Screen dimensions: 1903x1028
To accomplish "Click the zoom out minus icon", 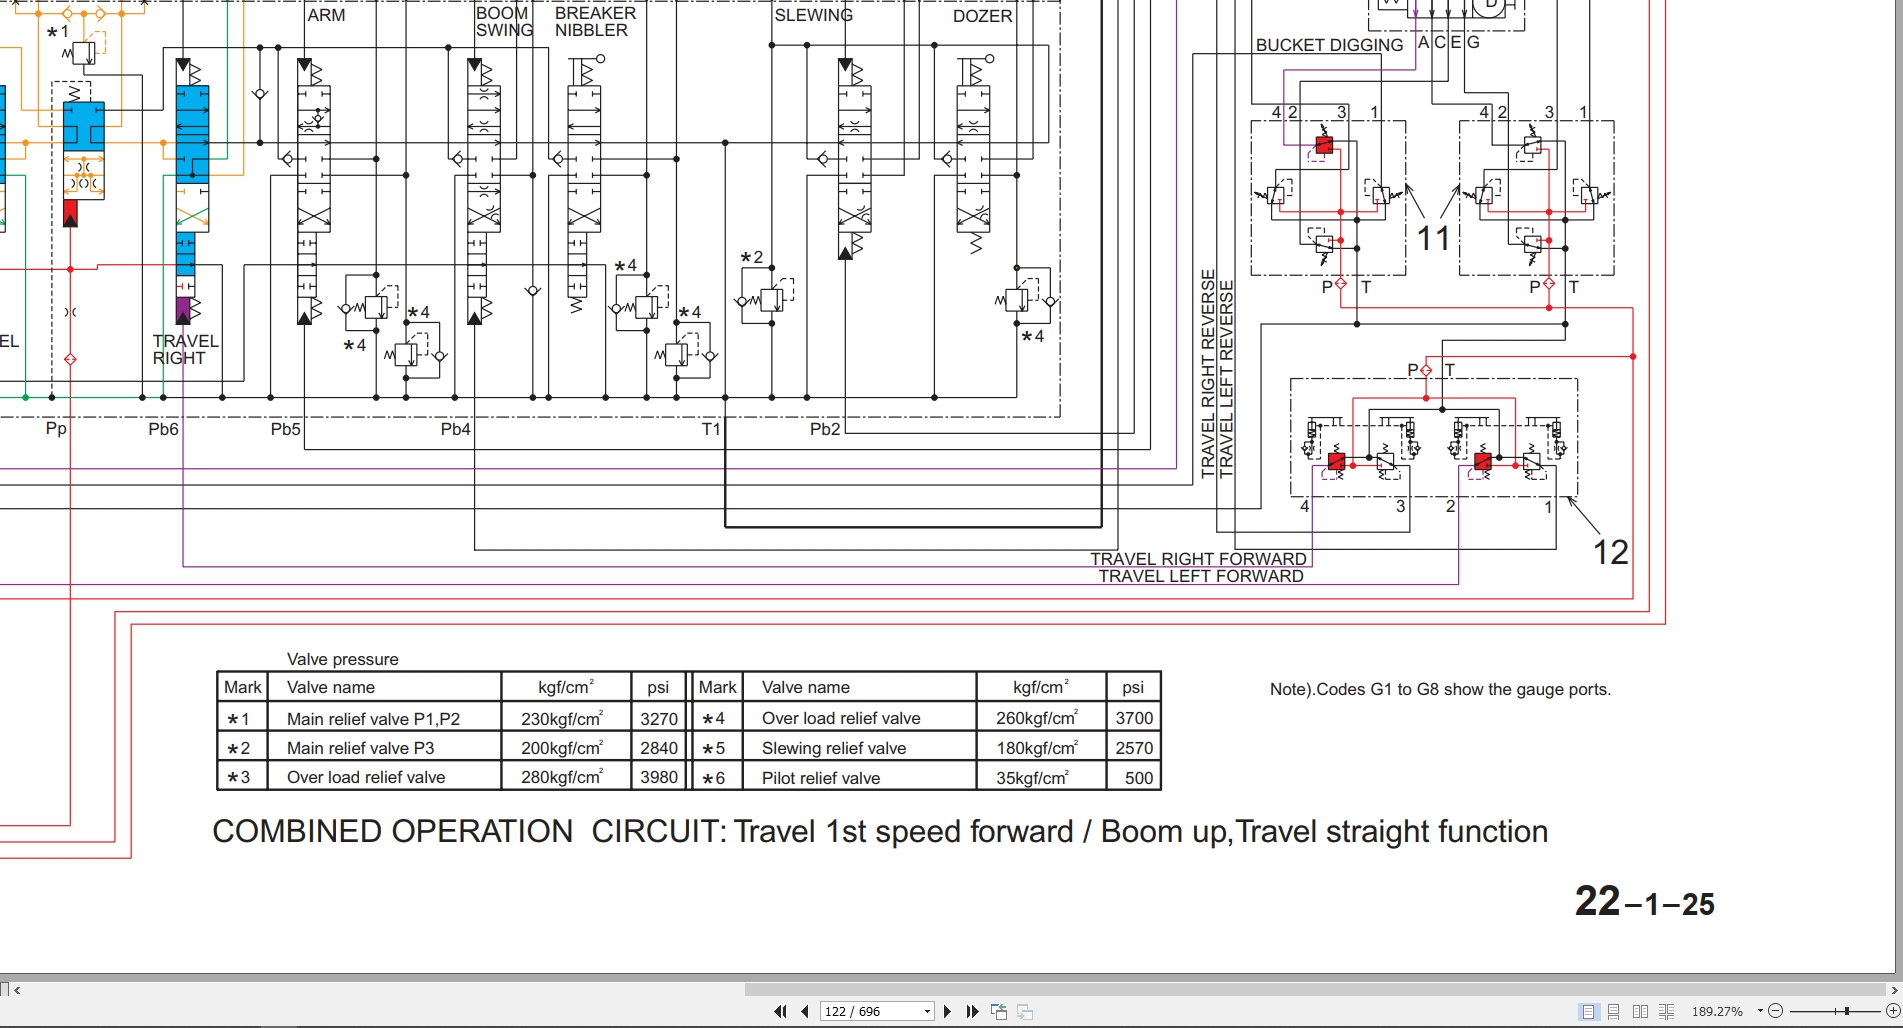I will tap(1775, 1012).
